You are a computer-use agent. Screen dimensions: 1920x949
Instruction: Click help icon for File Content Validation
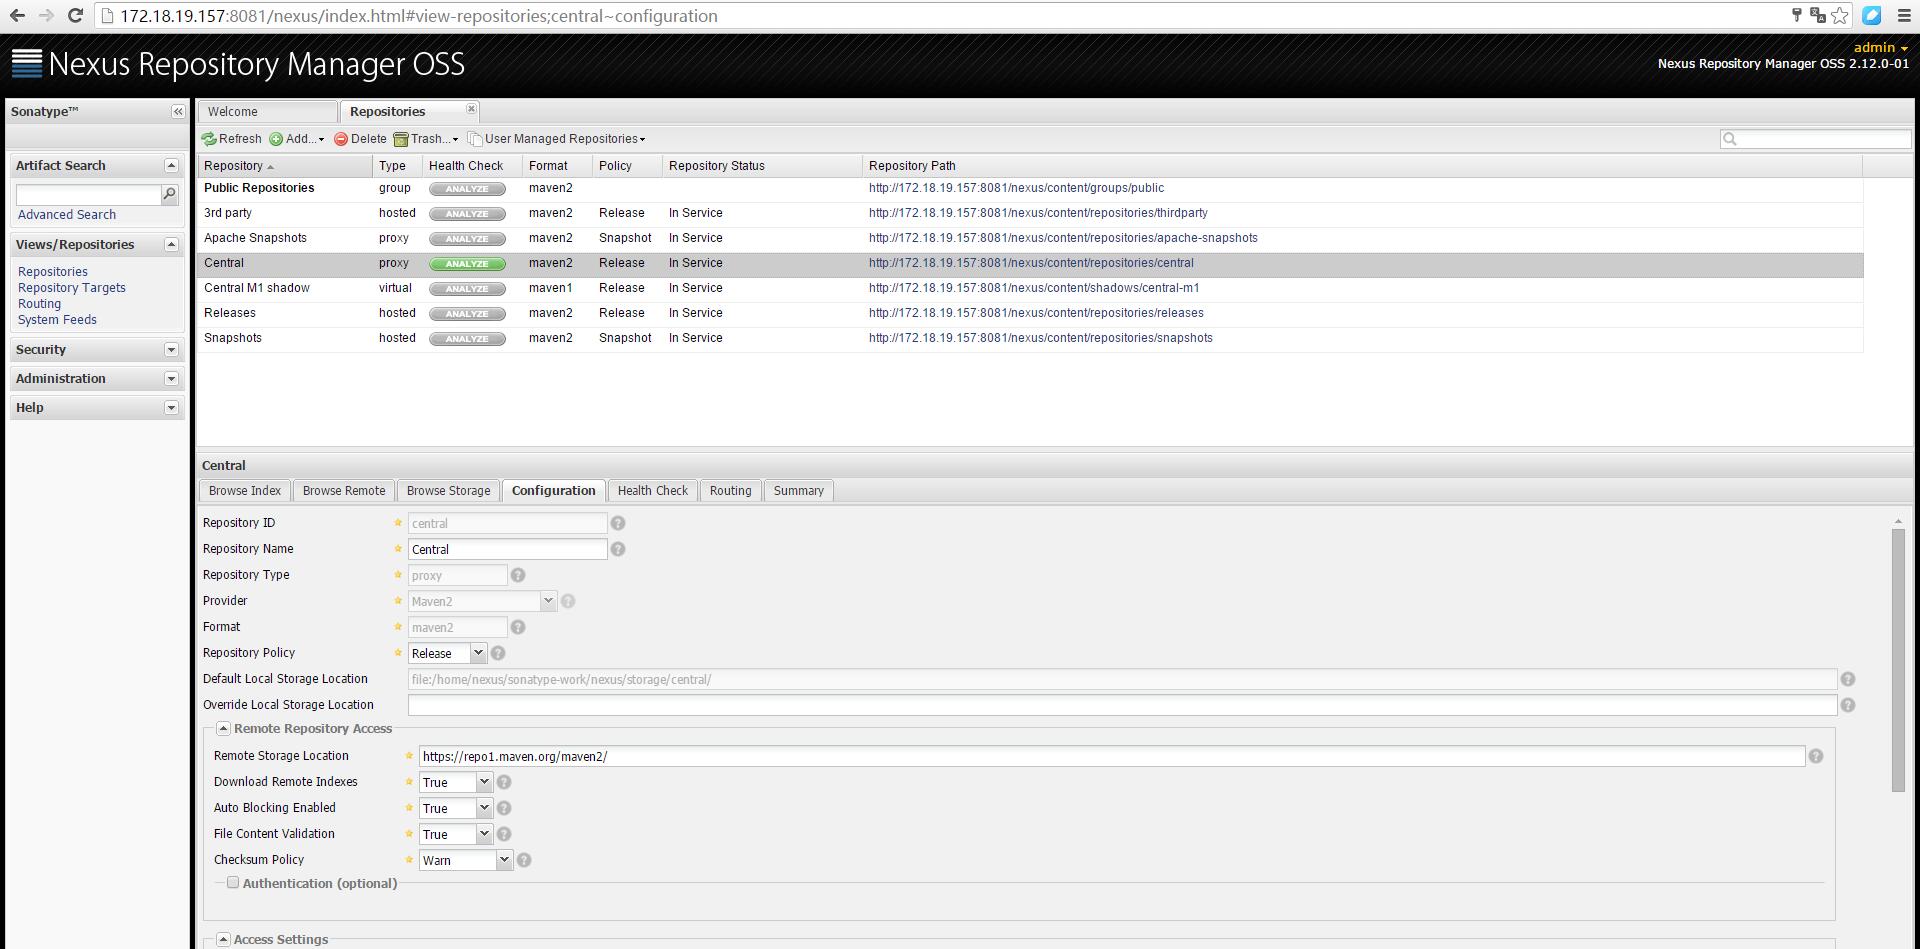(504, 834)
